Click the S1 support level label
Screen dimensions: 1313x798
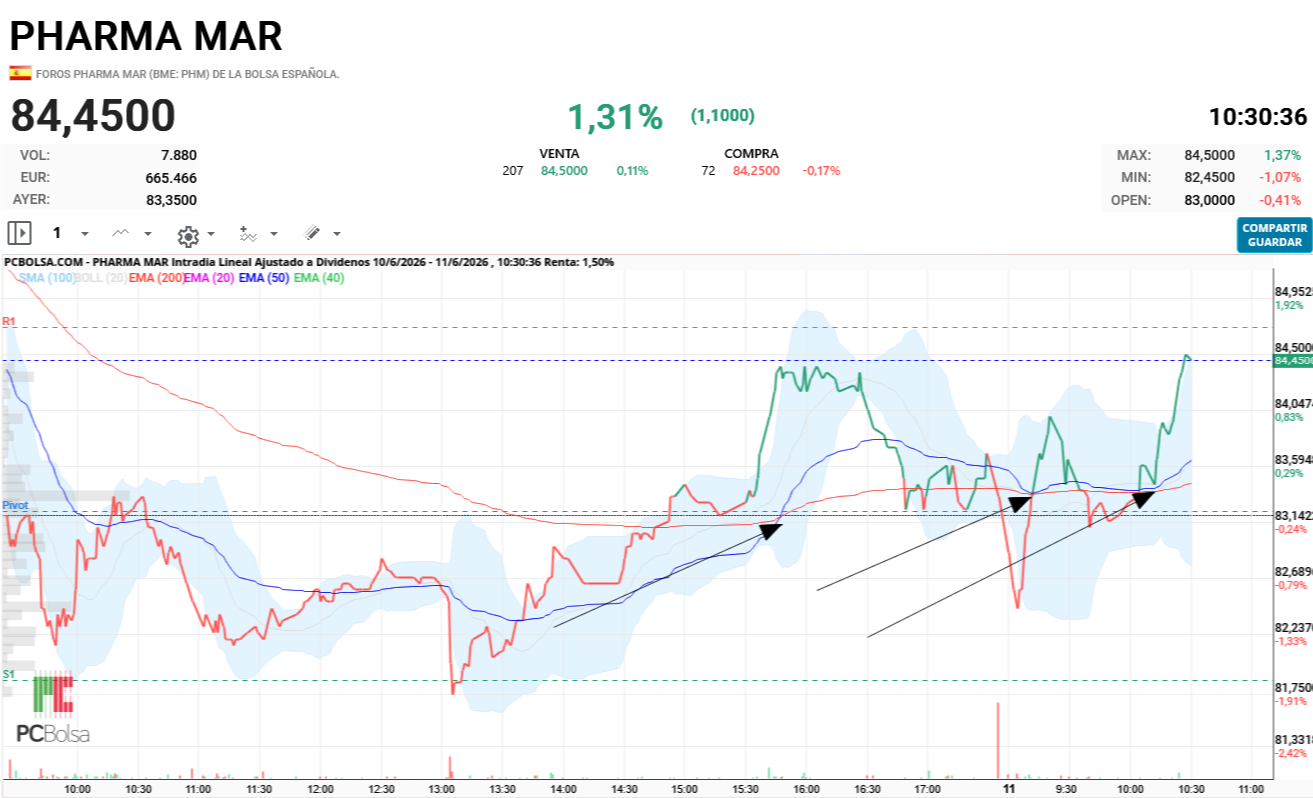pyautogui.click(x=9, y=674)
